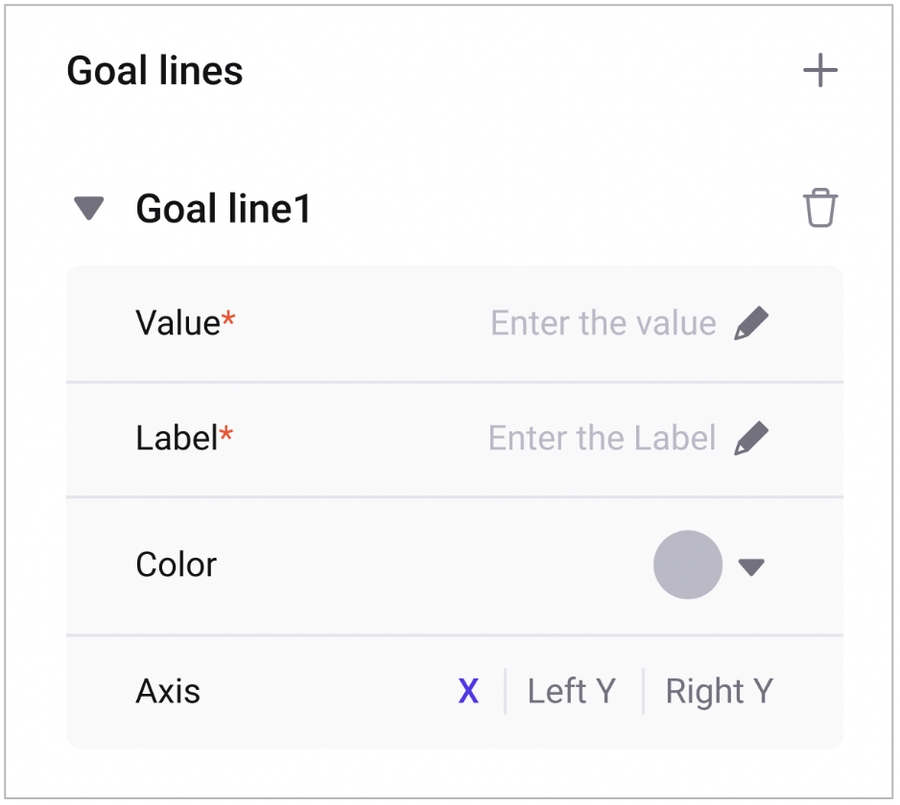Click the Label field name text

click(176, 438)
